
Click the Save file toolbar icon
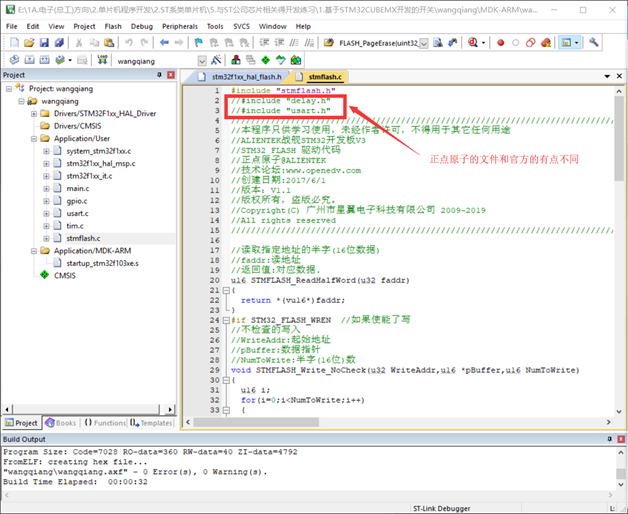[45, 43]
